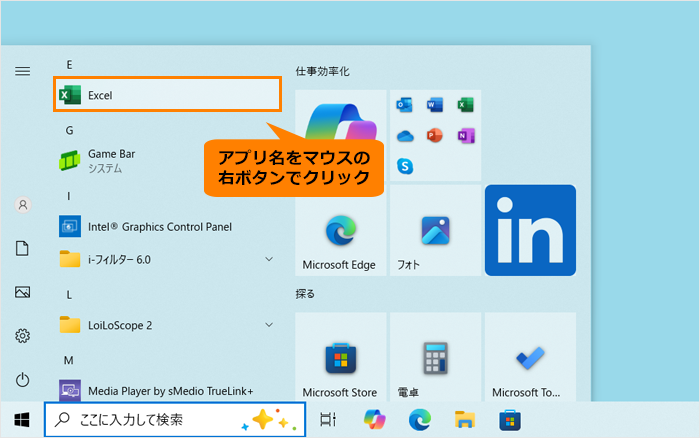Open the i-フィルター 6.0 folder
This screenshot has height=438, width=700.
pos(167,259)
